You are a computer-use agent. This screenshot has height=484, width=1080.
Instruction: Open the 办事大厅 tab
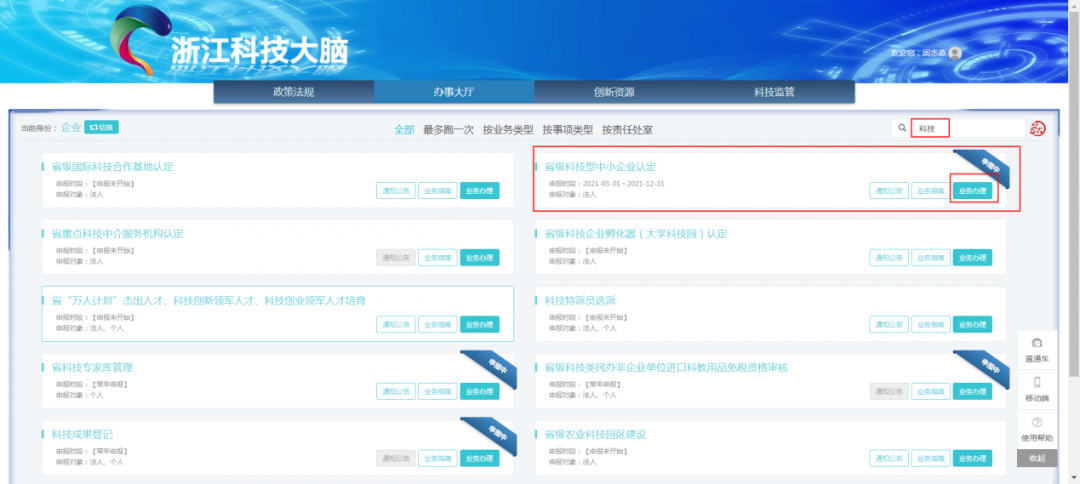coord(454,92)
